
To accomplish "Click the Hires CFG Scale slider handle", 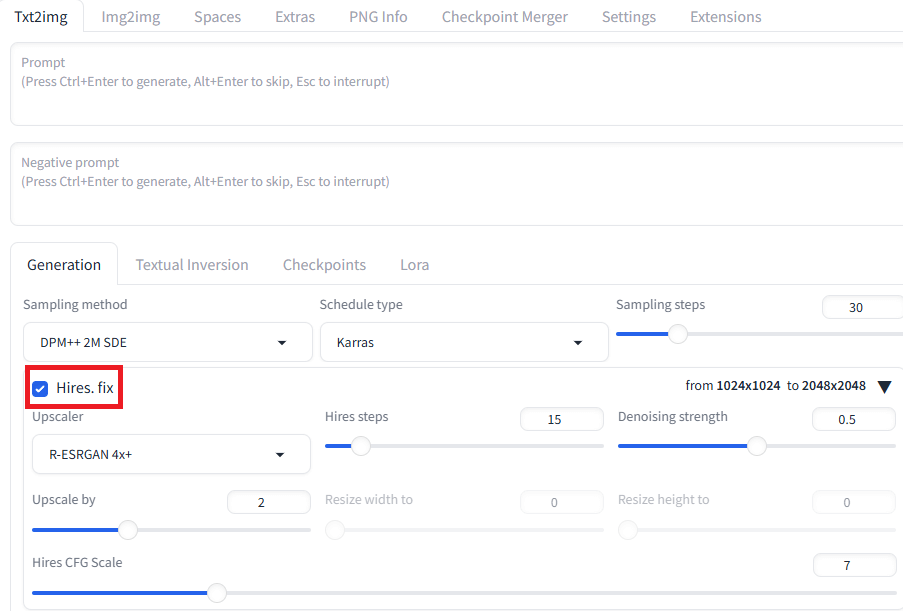I will [x=217, y=593].
